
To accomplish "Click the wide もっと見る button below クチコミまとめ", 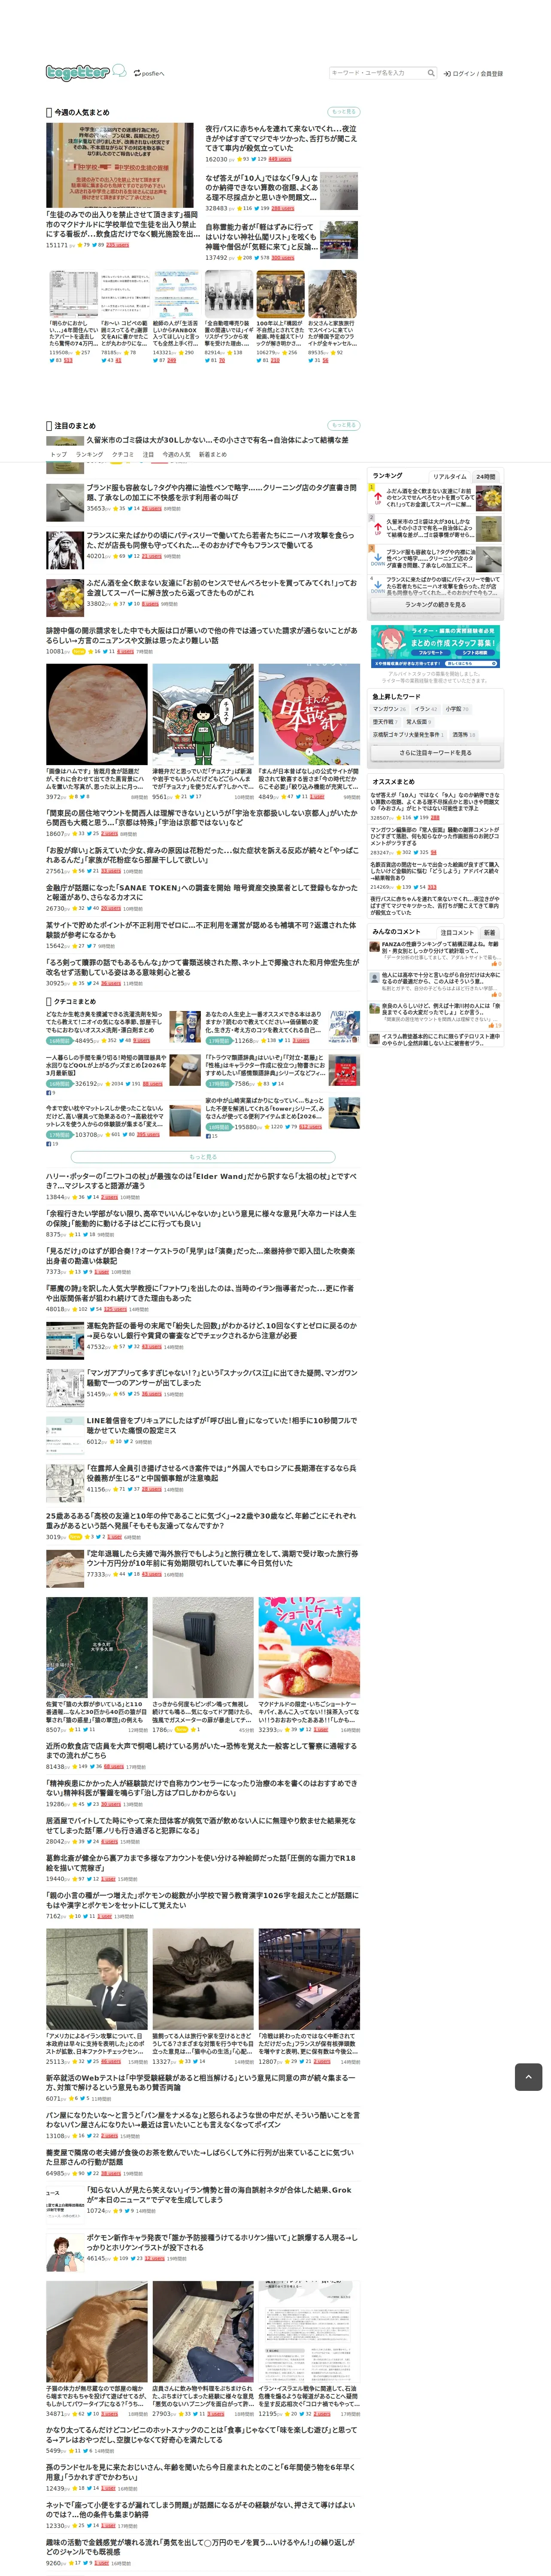I will click(203, 1157).
